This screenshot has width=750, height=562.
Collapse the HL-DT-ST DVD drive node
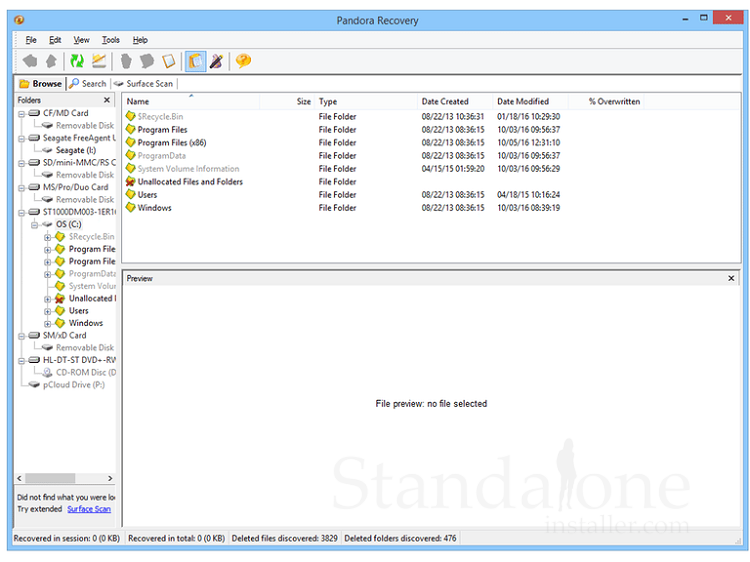pos(22,361)
